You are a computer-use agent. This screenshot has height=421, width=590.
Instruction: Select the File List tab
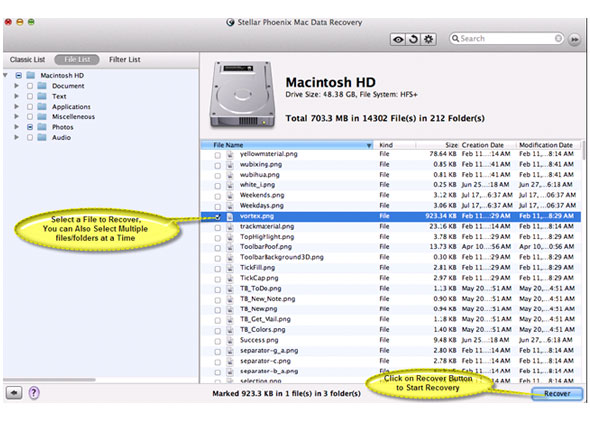coord(77,59)
